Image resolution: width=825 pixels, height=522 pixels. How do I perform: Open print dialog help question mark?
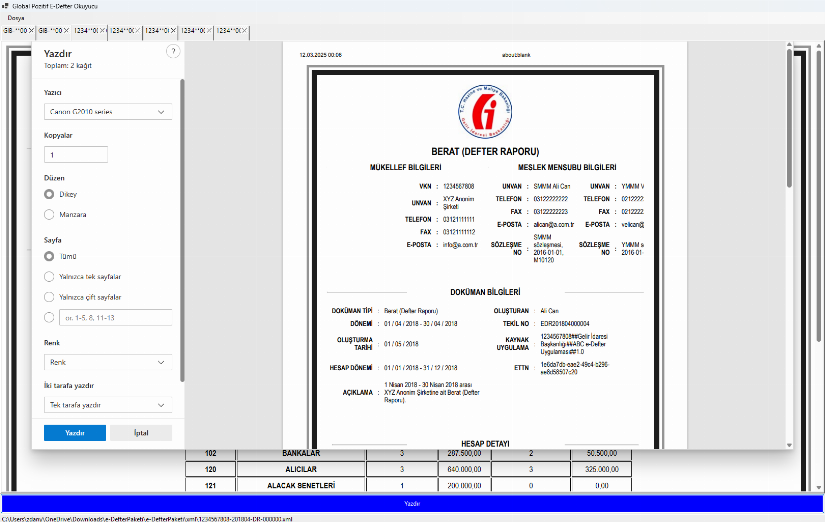click(x=173, y=52)
